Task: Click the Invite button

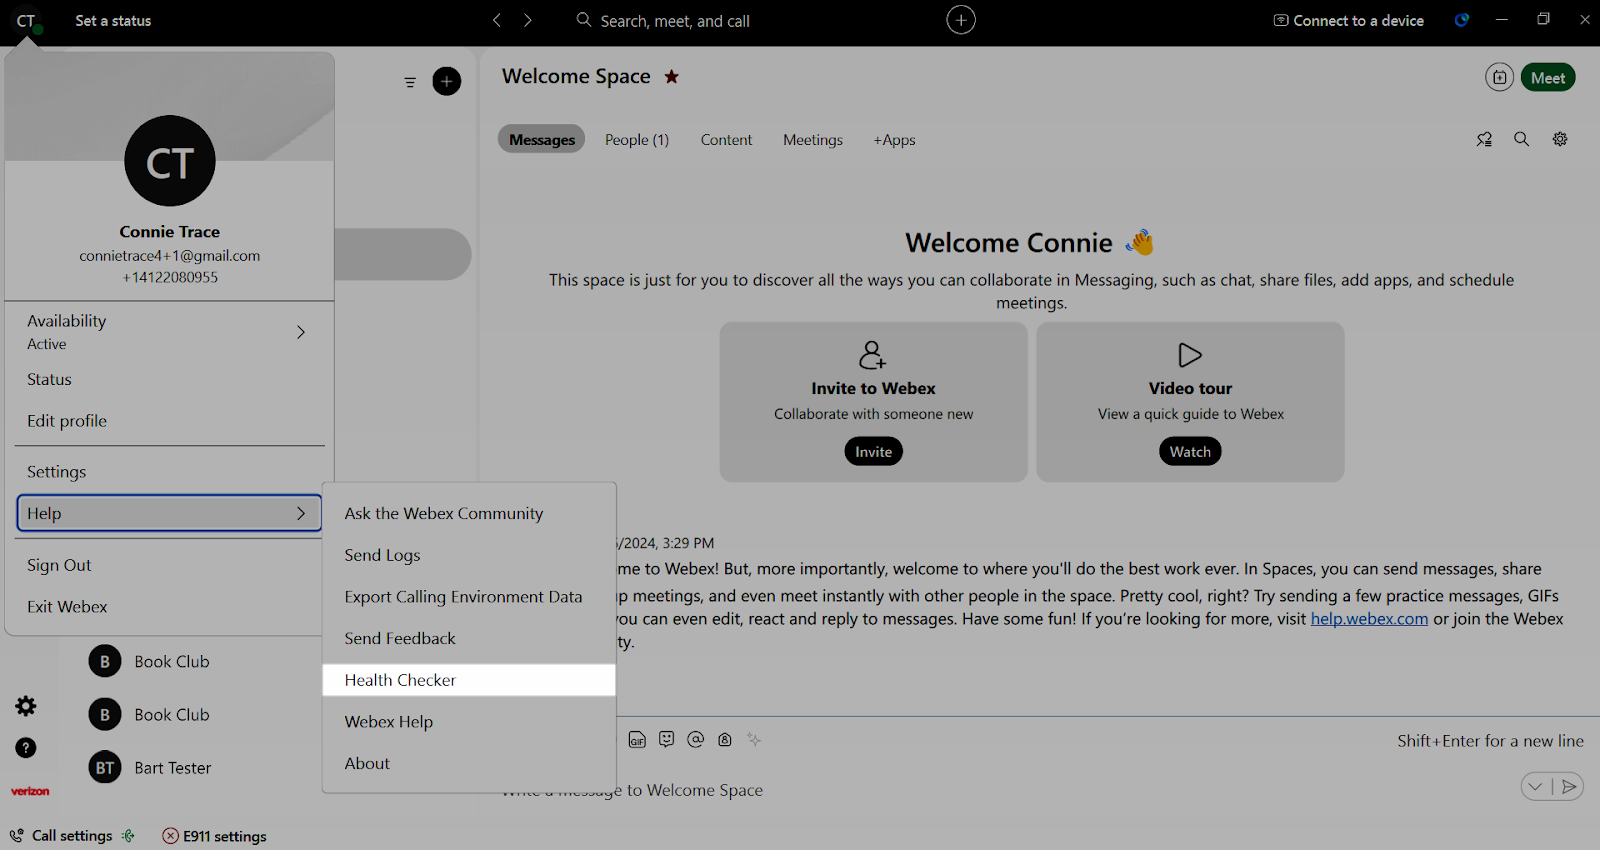Action: pyautogui.click(x=874, y=452)
